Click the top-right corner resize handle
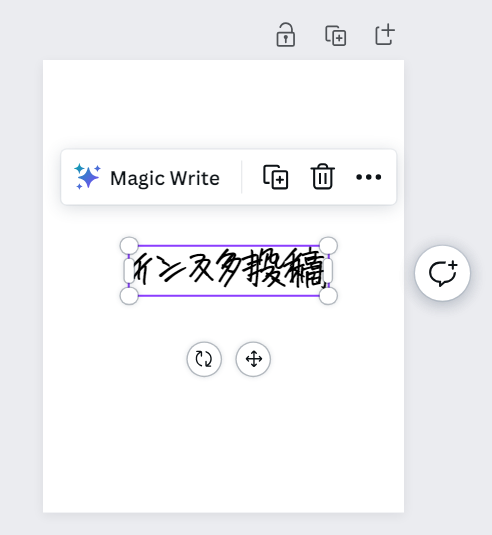The width and height of the screenshot is (492, 535). 328,246
